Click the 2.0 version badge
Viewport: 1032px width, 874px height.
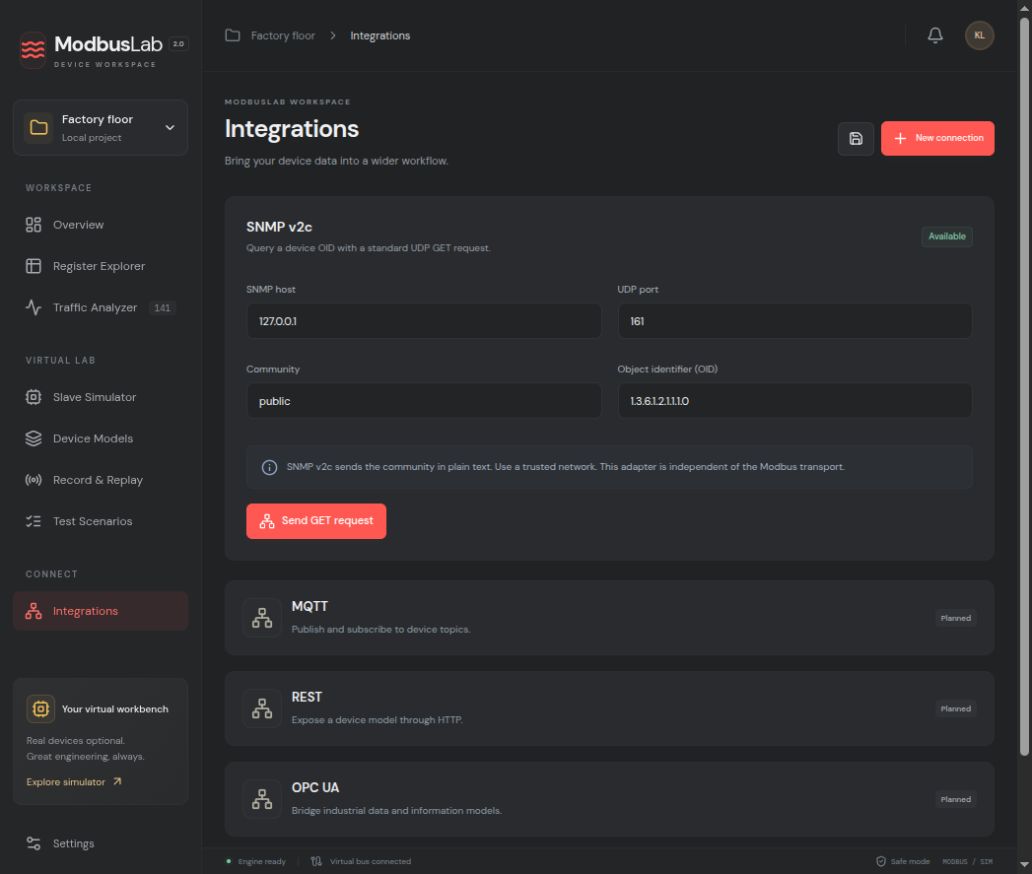click(x=178, y=44)
